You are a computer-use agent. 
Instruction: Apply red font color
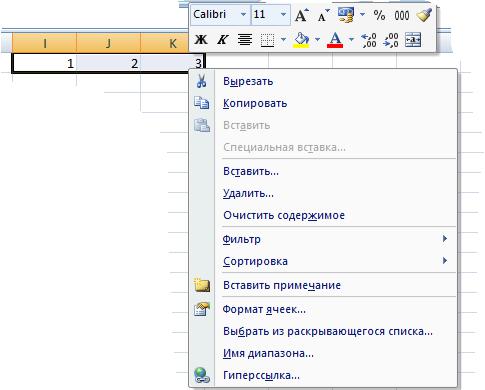[x=335, y=40]
